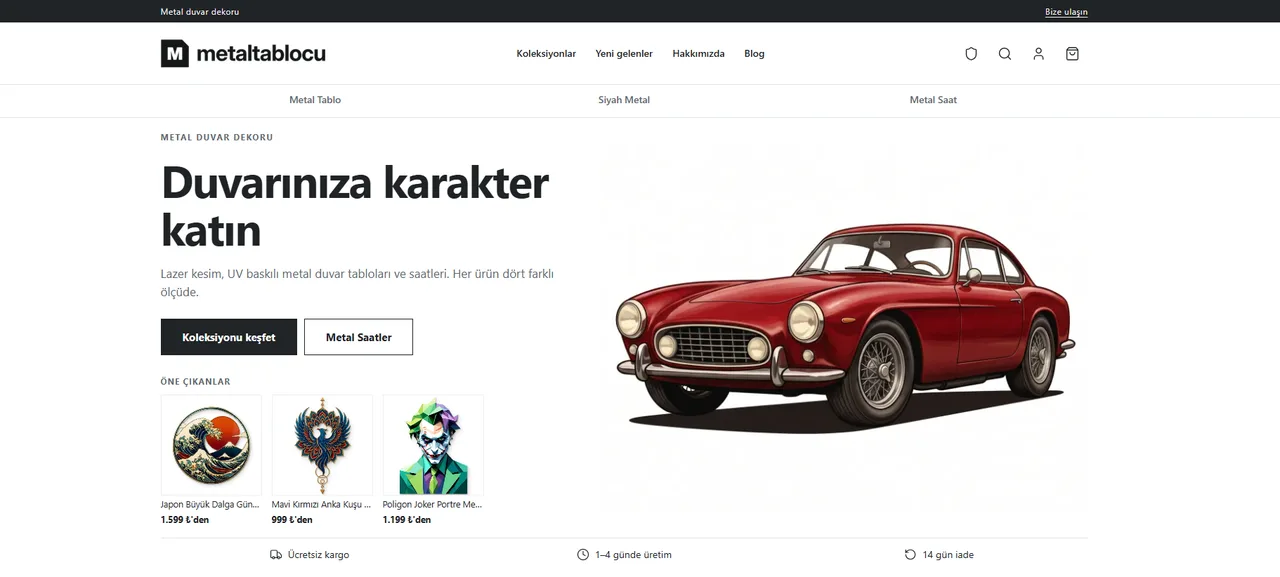Image resolution: width=1280 pixels, height=577 pixels.
Task: Click the ÖNE ÇIKANLAR label
Action: (196, 382)
